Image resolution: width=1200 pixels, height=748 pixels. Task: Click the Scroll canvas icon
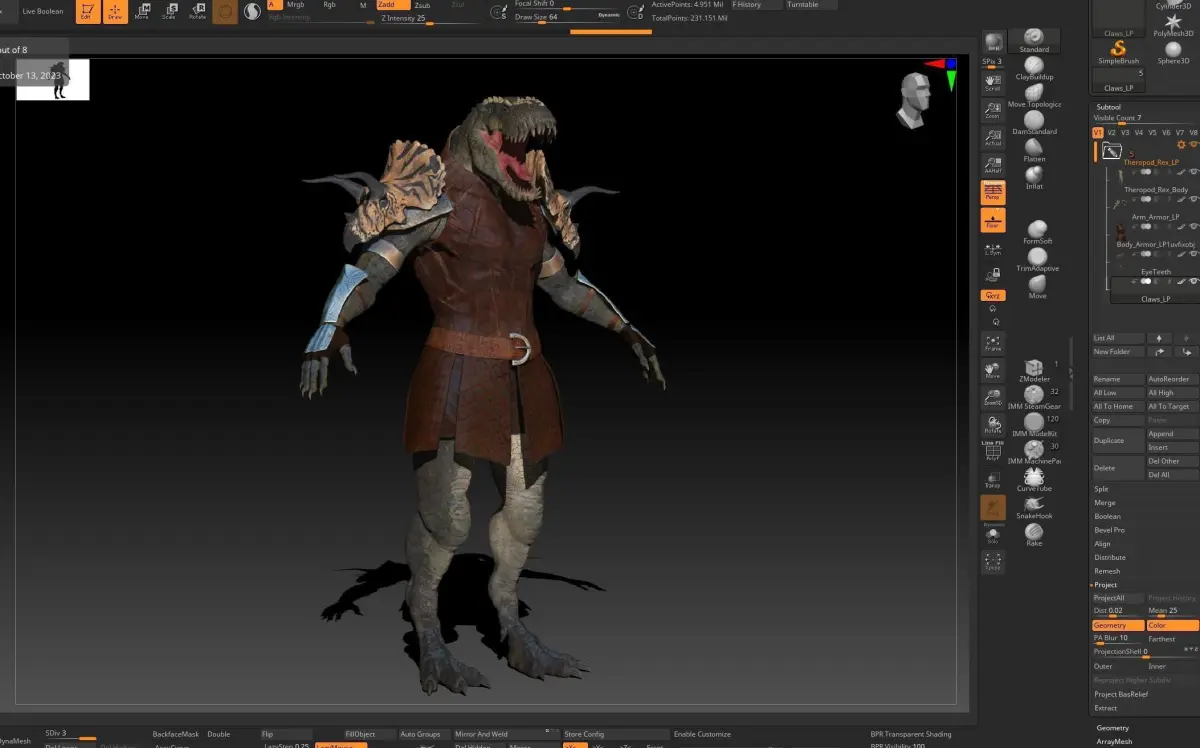993,82
